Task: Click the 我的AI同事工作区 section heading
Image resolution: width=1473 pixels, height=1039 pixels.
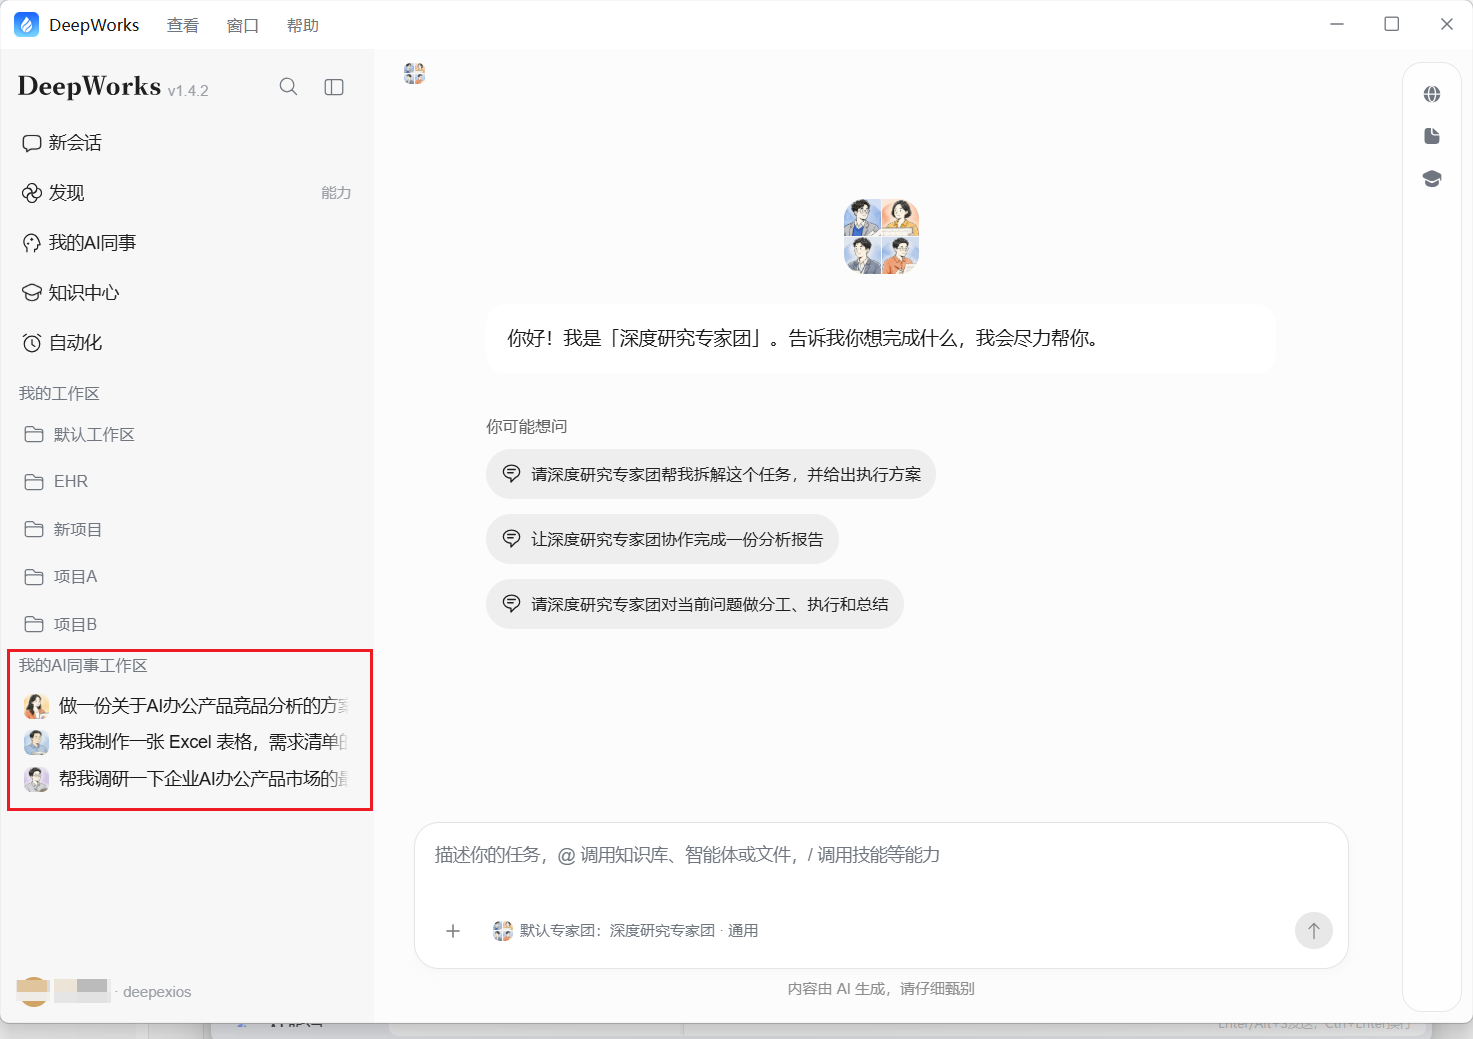Action: tap(83, 666)
